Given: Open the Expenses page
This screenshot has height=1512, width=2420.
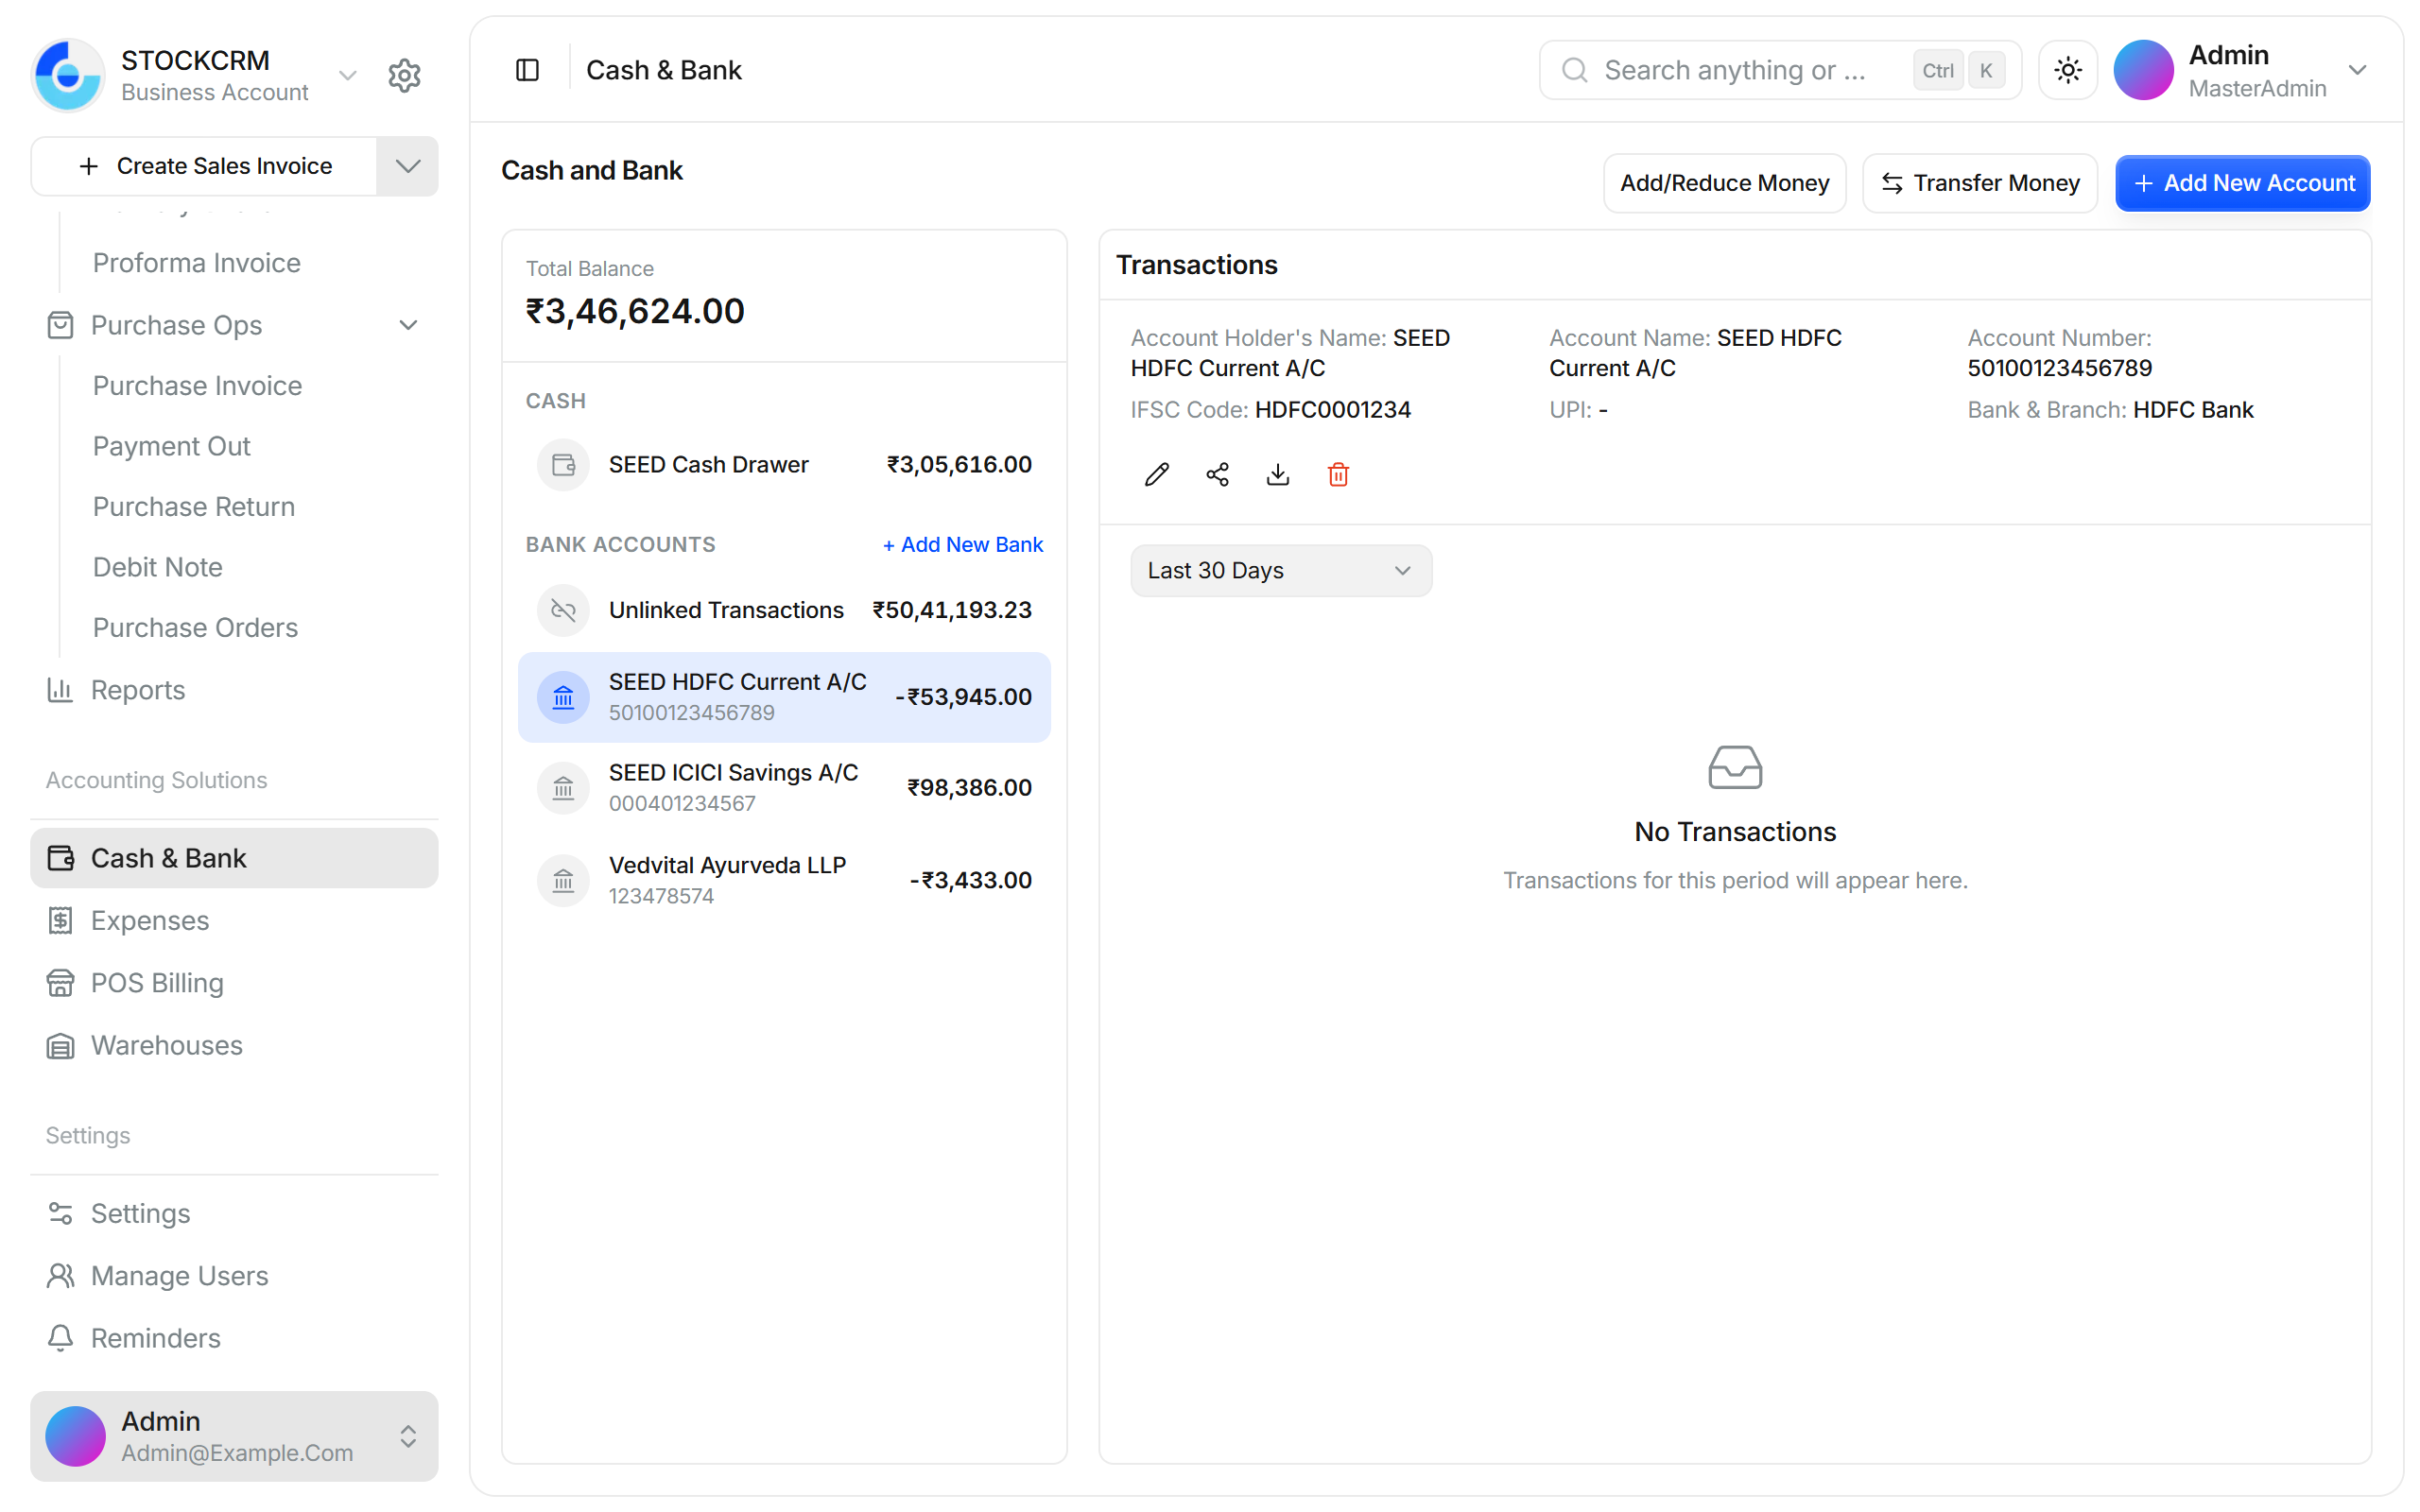Looking at the screenshot, I should tap(234, 920).
